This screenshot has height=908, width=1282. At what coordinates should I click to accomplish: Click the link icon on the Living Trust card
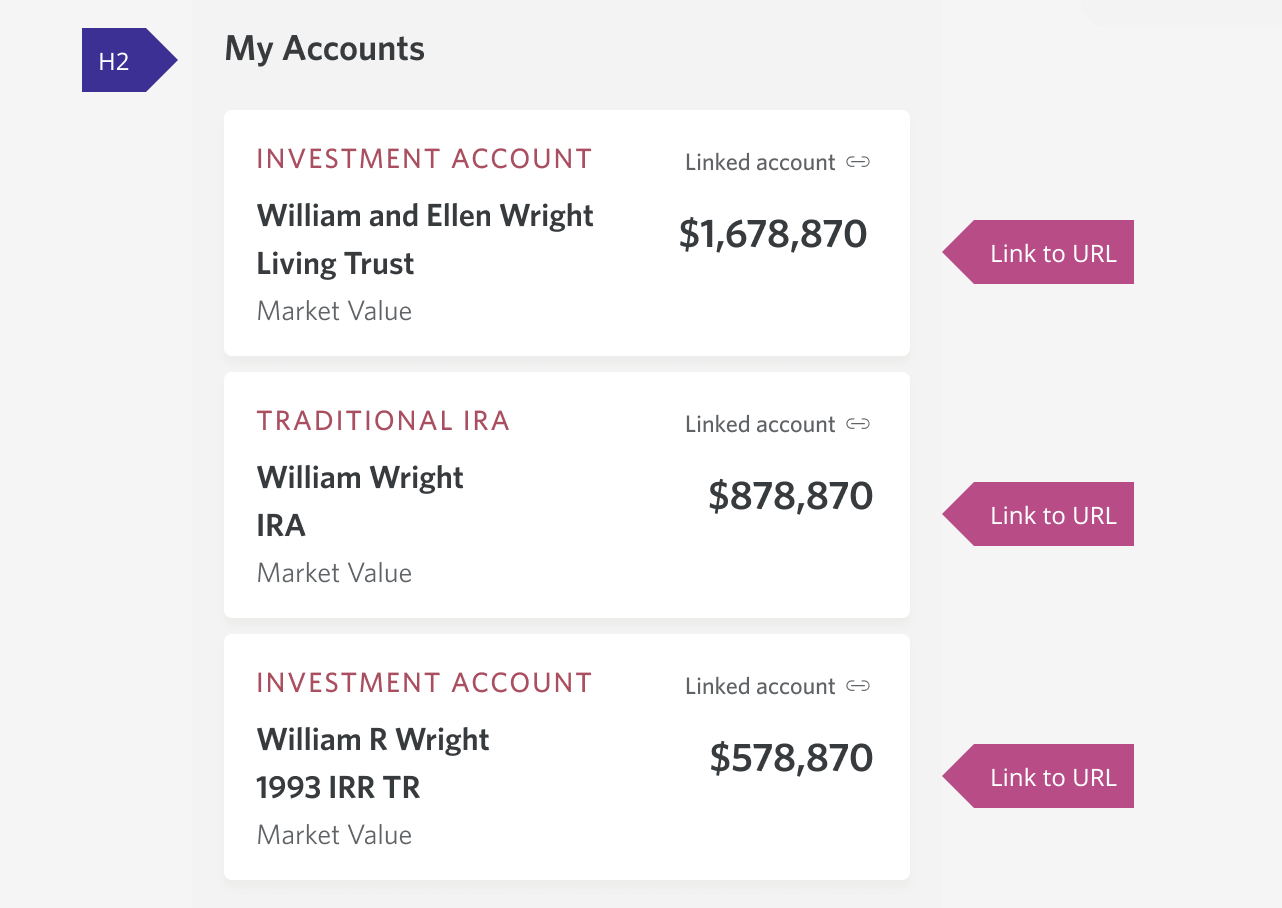coord(858,162)
